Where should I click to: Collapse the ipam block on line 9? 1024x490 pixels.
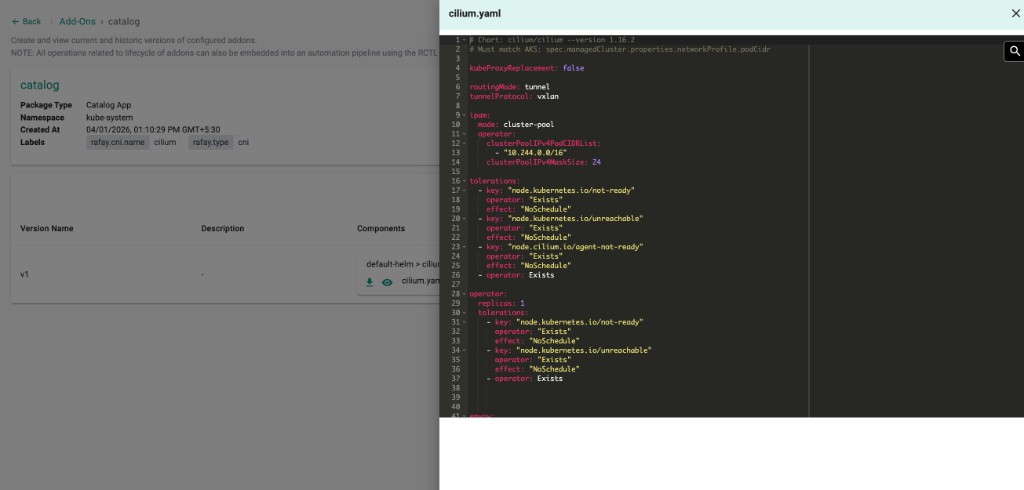(x=463, y=115)
